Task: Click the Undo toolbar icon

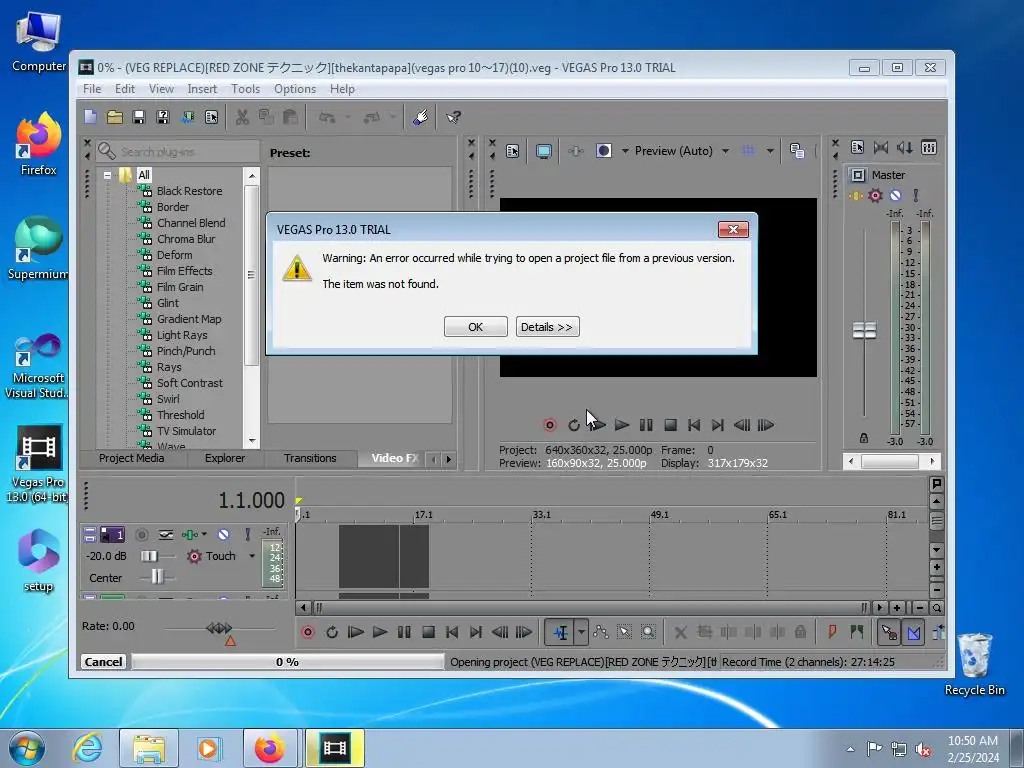Action: pyautogui.click(x=327, y=117)
